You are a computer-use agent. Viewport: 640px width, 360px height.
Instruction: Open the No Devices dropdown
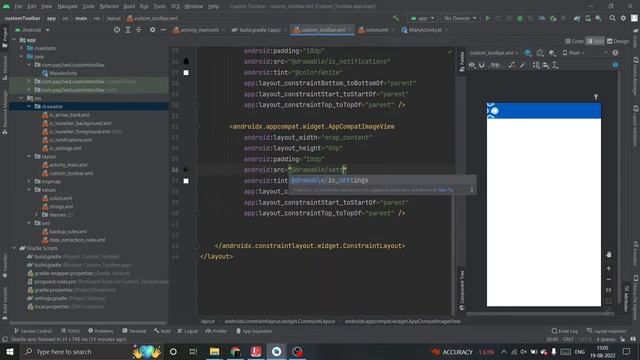coord(460,18)
